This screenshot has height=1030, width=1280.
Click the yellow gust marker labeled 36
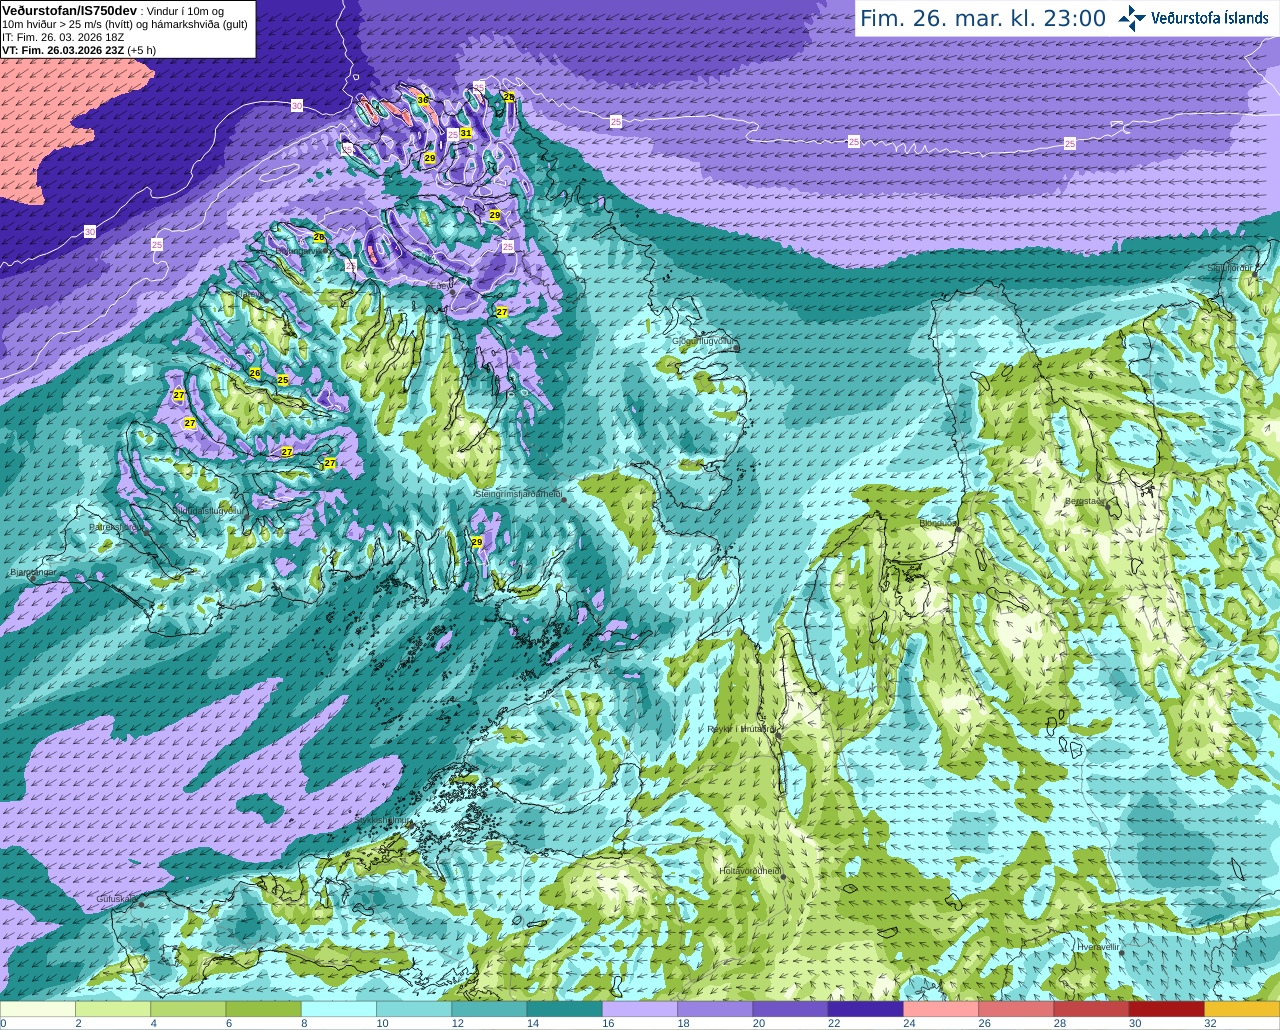pos(423,100)
